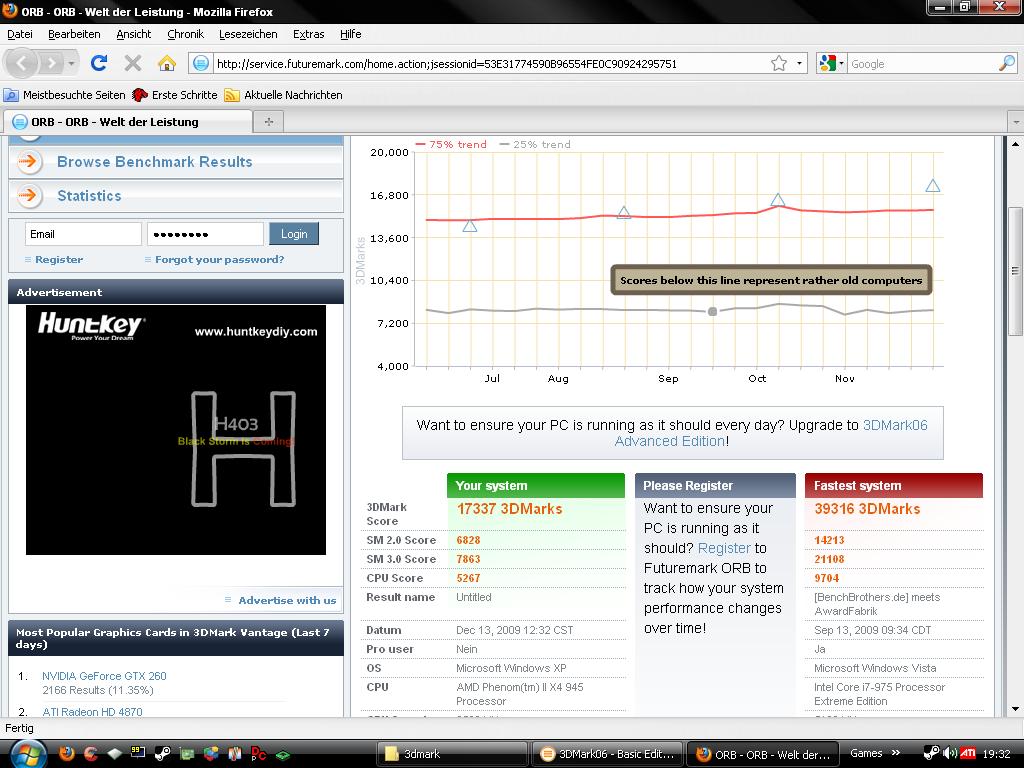Click the Login button
The width and height of the screenshot is (1024, 768).
coord(294,234)
